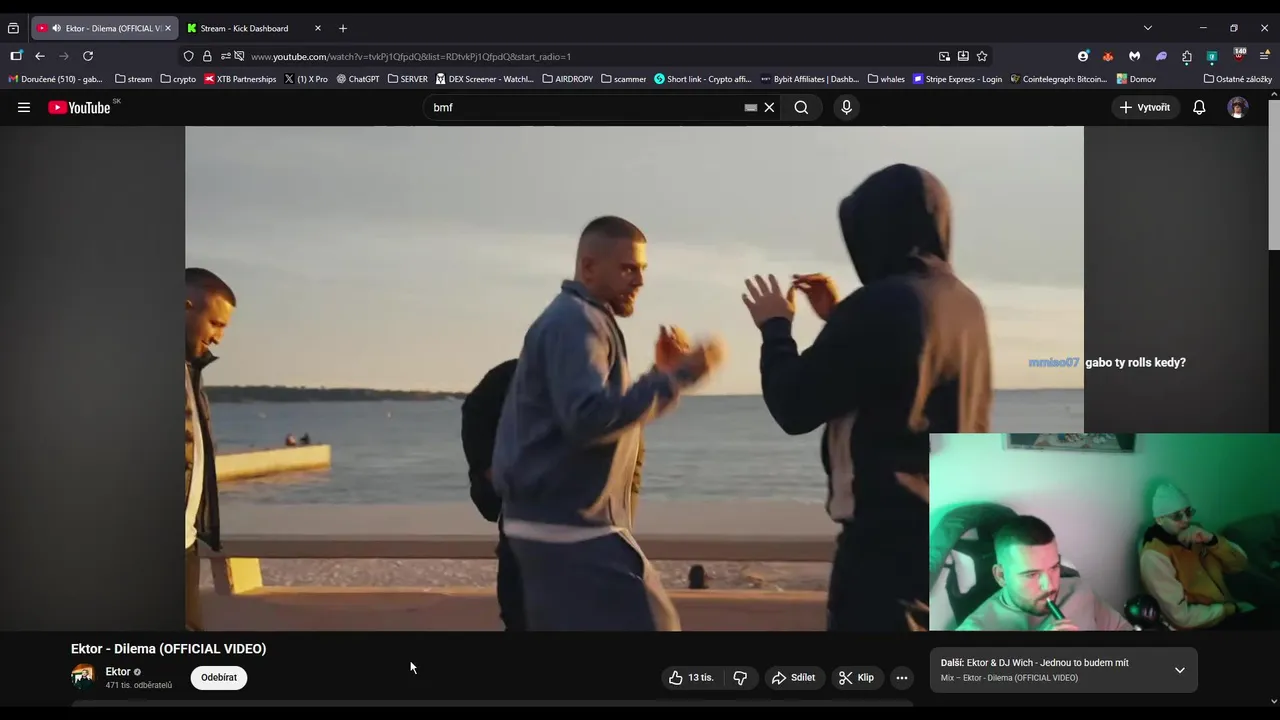
Task: Open the Doručené Gmail bookmark
Action: pos(56,79)
